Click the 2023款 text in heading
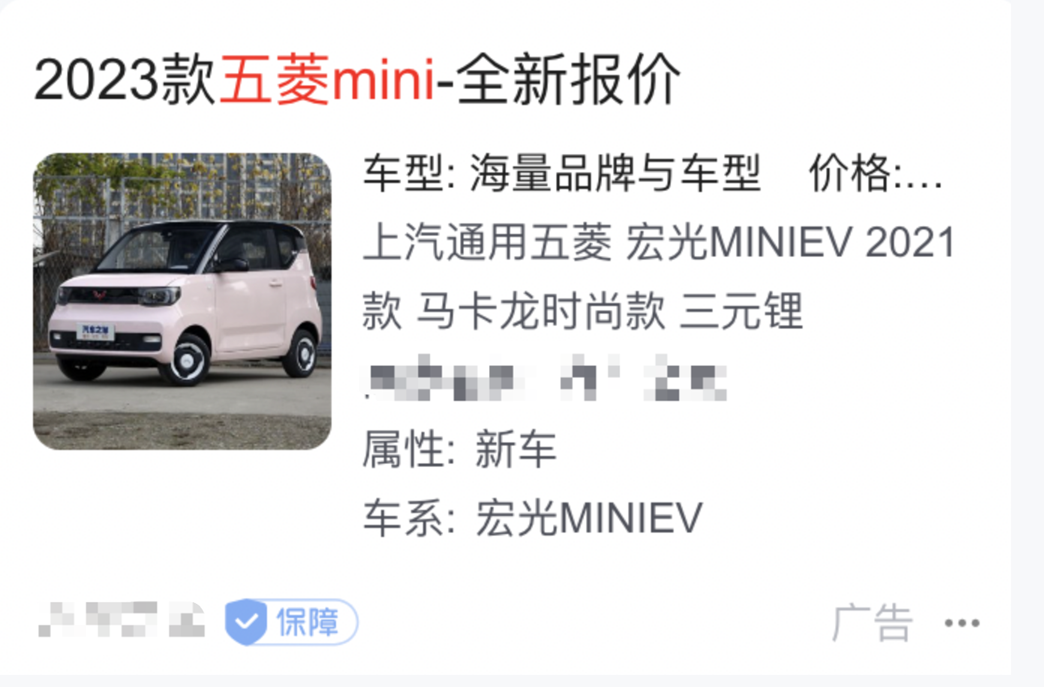This screenshot has width=1044, height=687. (125, 81)
